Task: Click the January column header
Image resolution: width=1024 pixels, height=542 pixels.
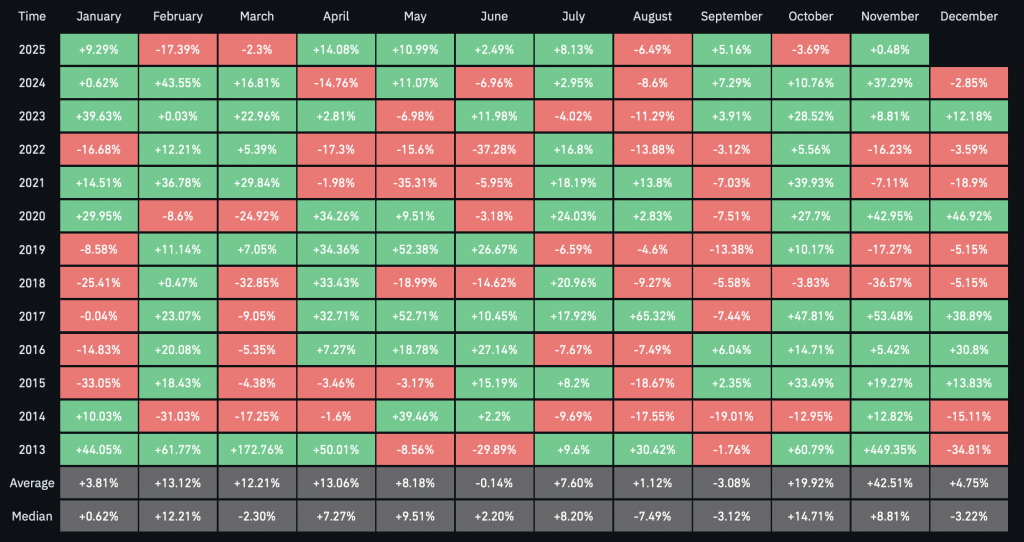Action: point(98,17)
